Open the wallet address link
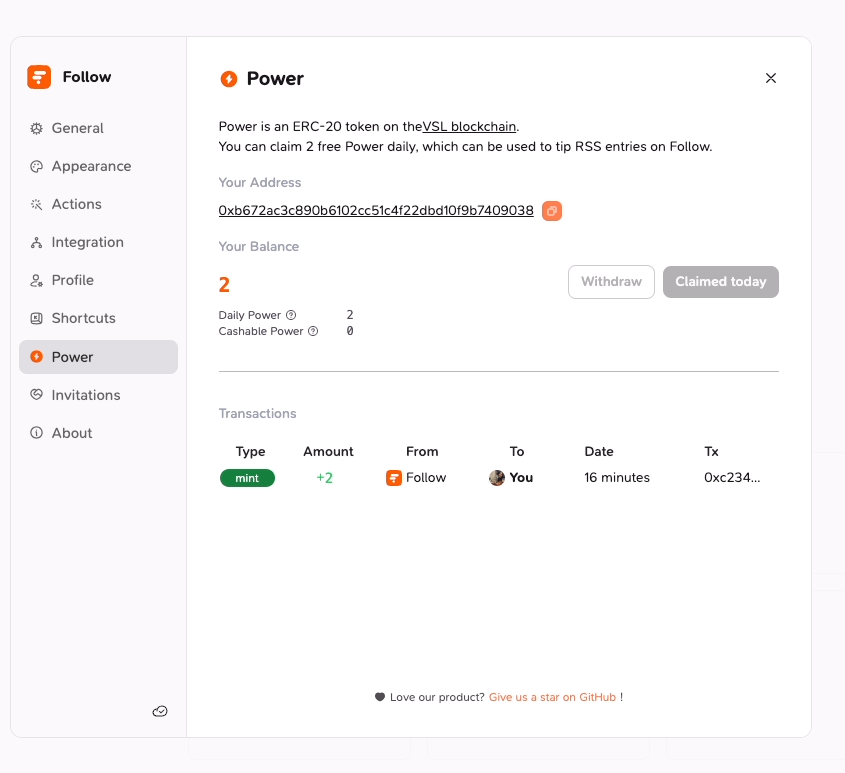Screen dimensions: 845x773 (376, 210)
